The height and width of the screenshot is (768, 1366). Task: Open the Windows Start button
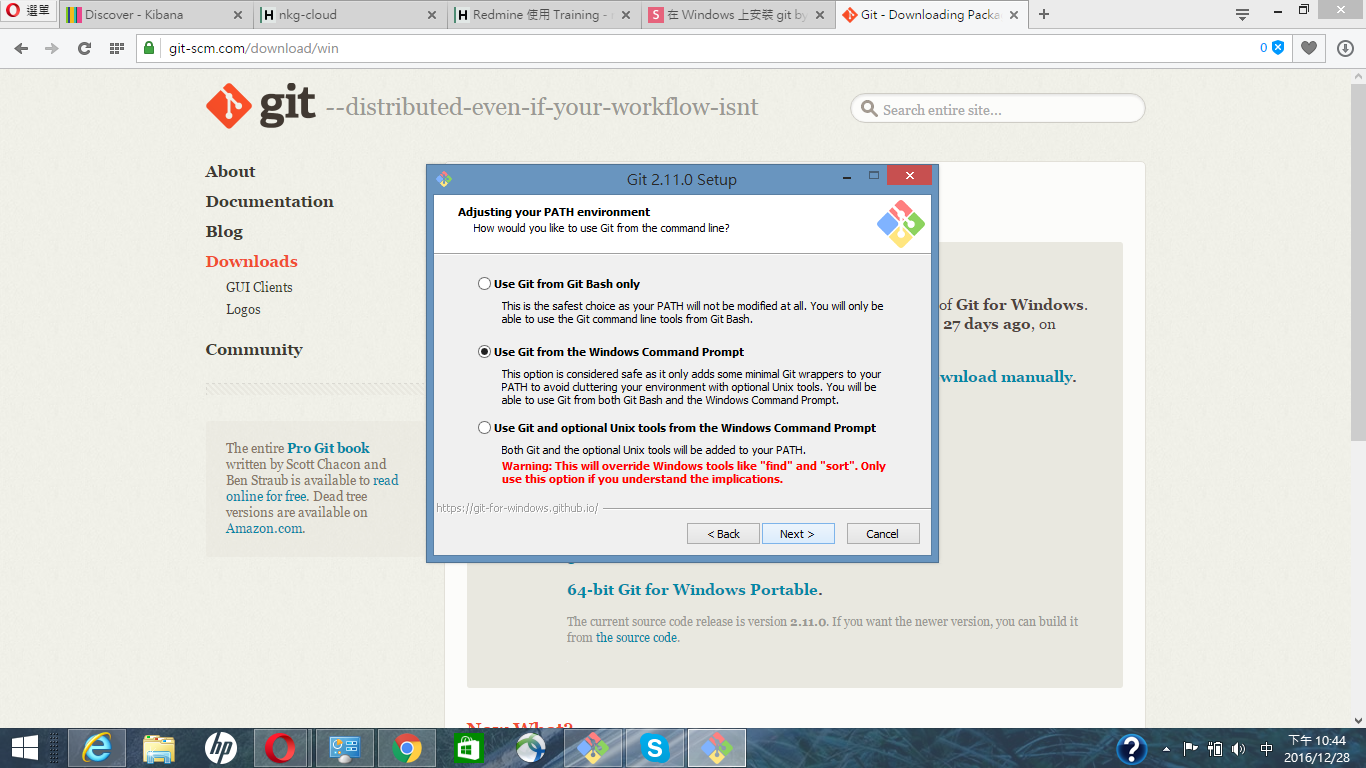[x=25, y=747]
